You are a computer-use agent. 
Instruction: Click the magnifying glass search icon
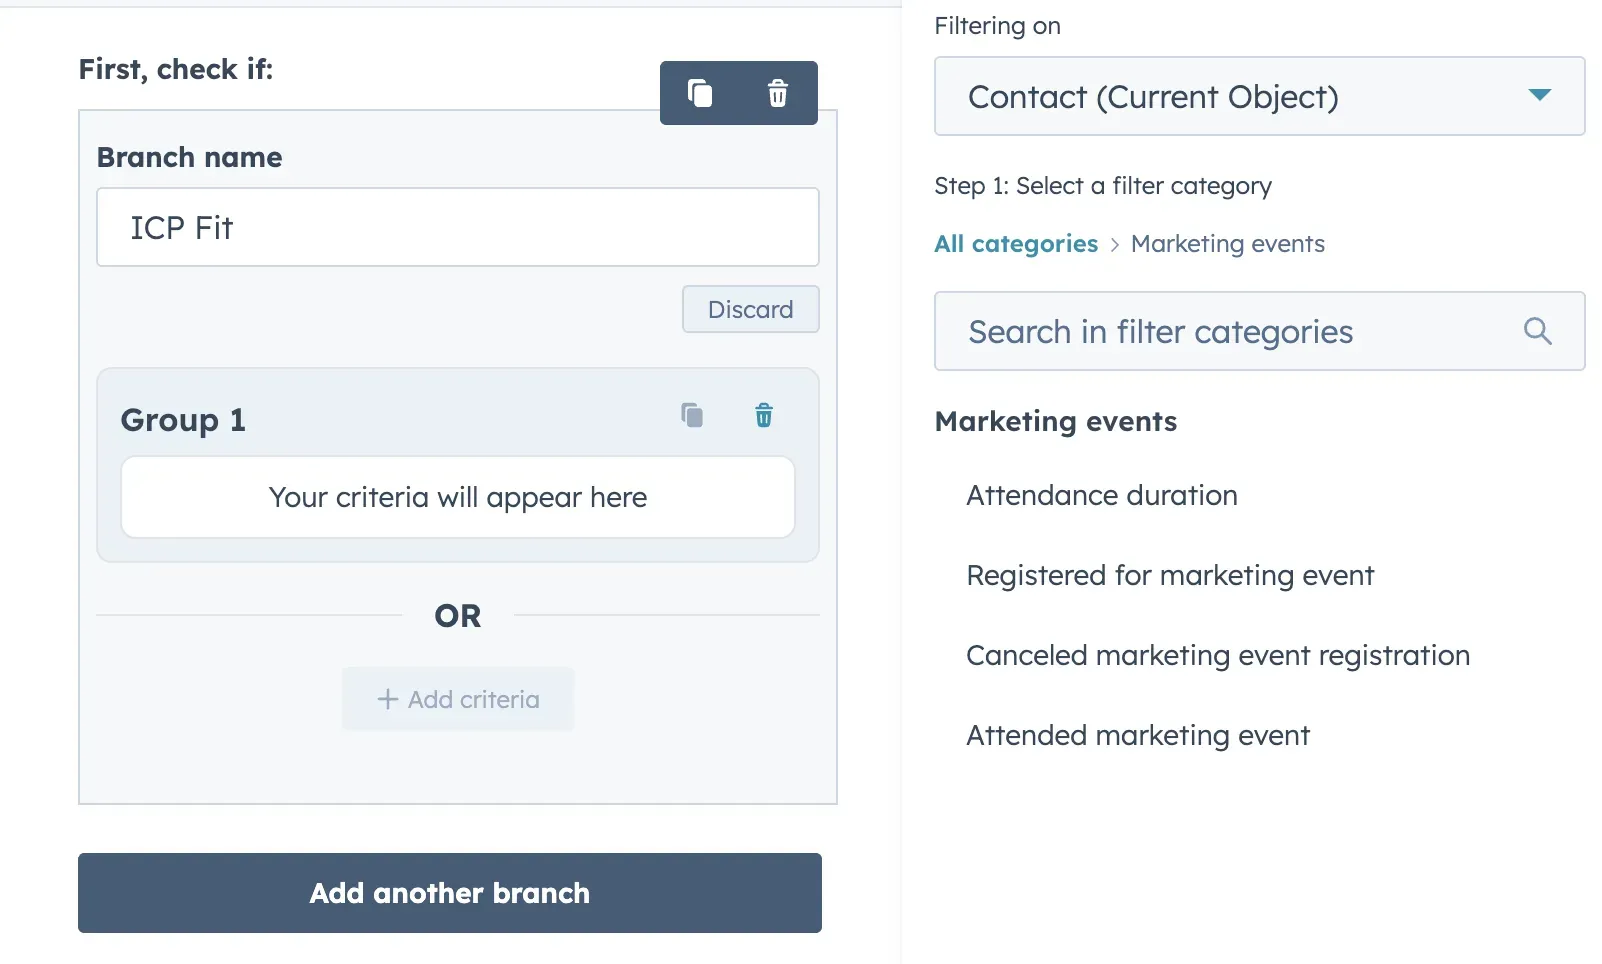coord(1537,331)
